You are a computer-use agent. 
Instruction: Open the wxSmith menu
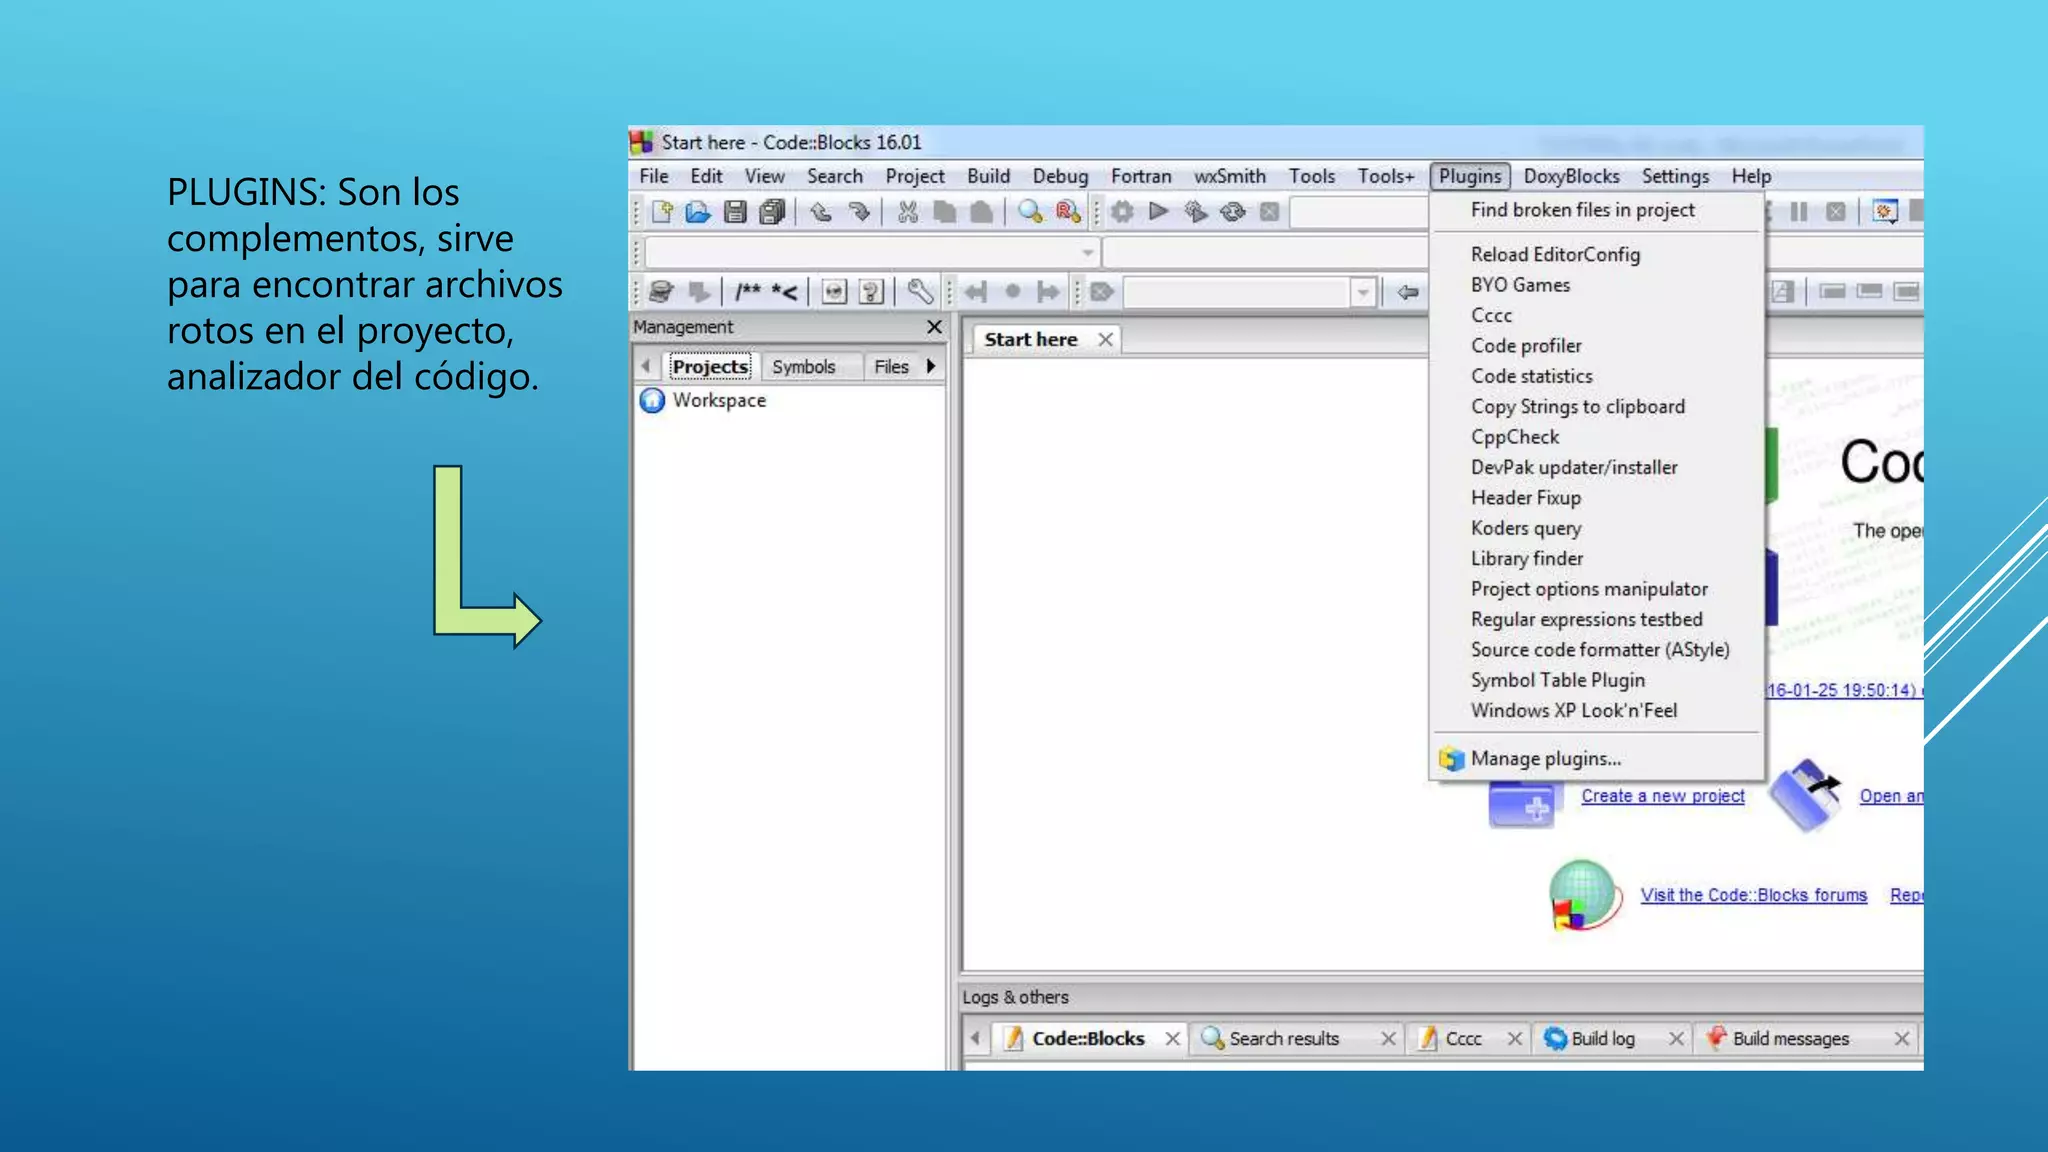(1229, 176)
